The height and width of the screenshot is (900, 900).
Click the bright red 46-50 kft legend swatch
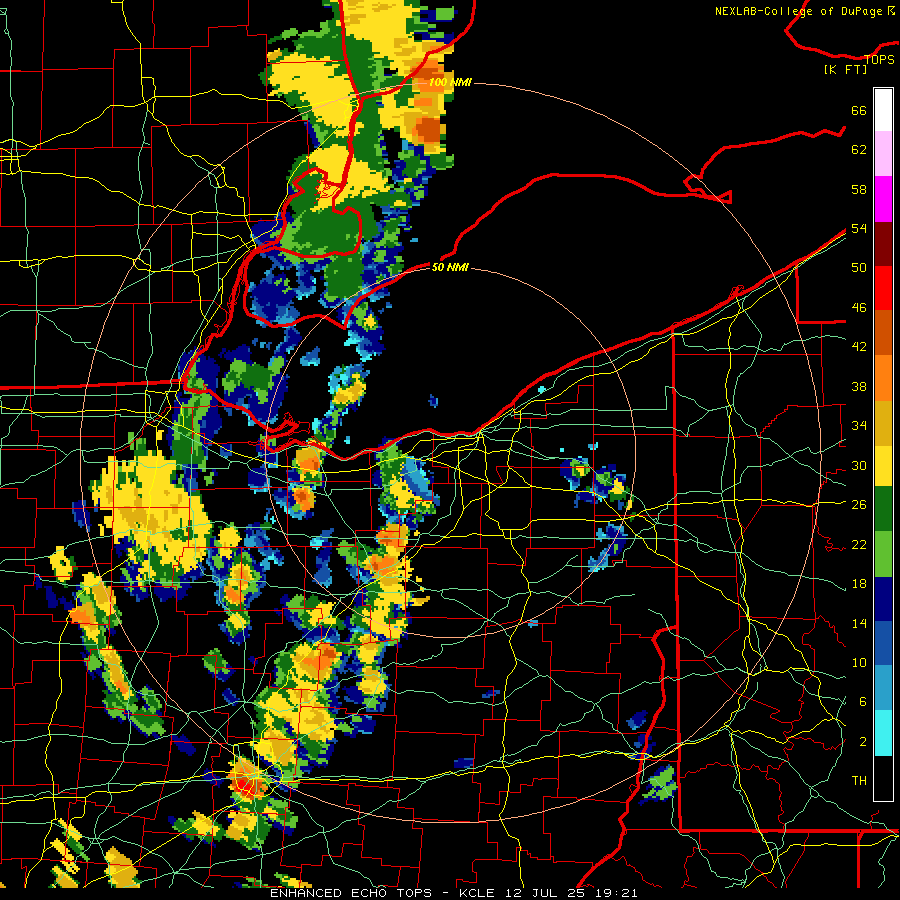pos(883,288)
